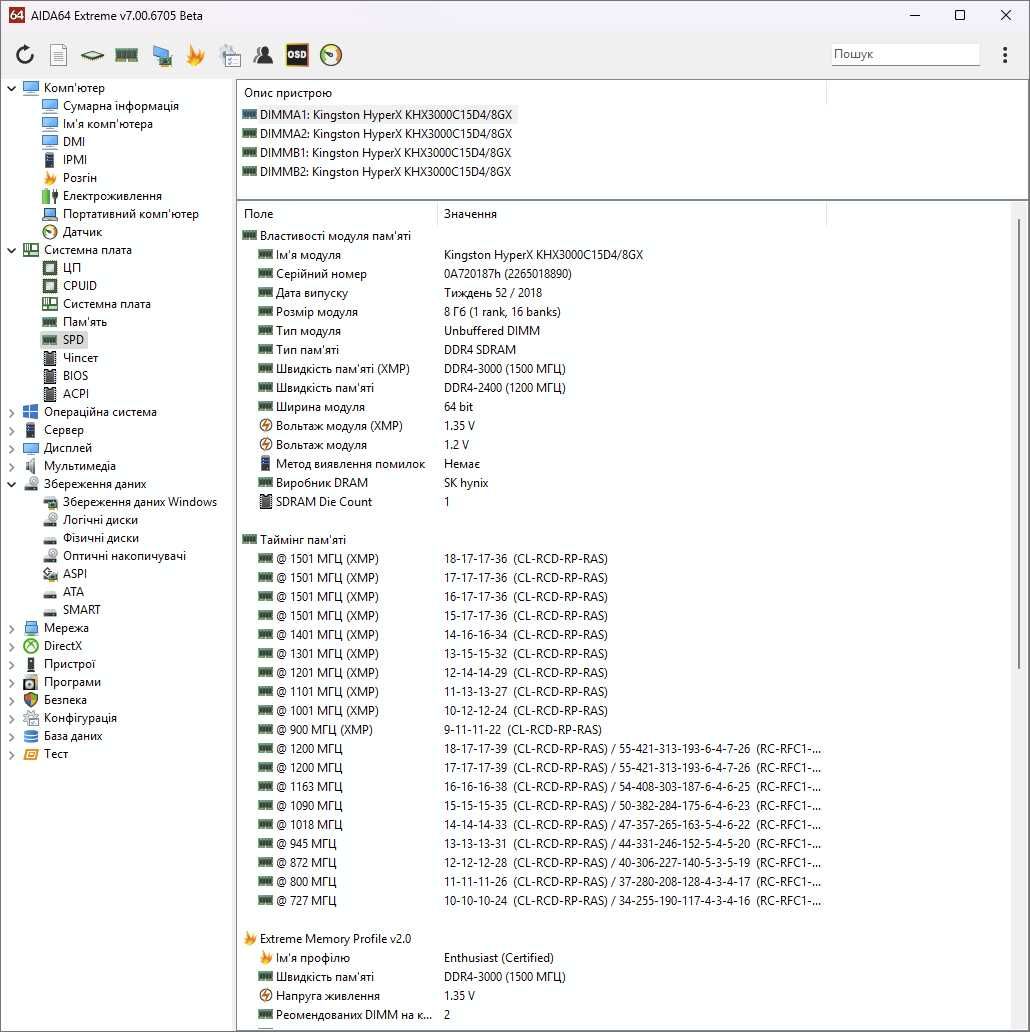Select the IPMI tree item
1030x1032 pixels.
(74, 159)
